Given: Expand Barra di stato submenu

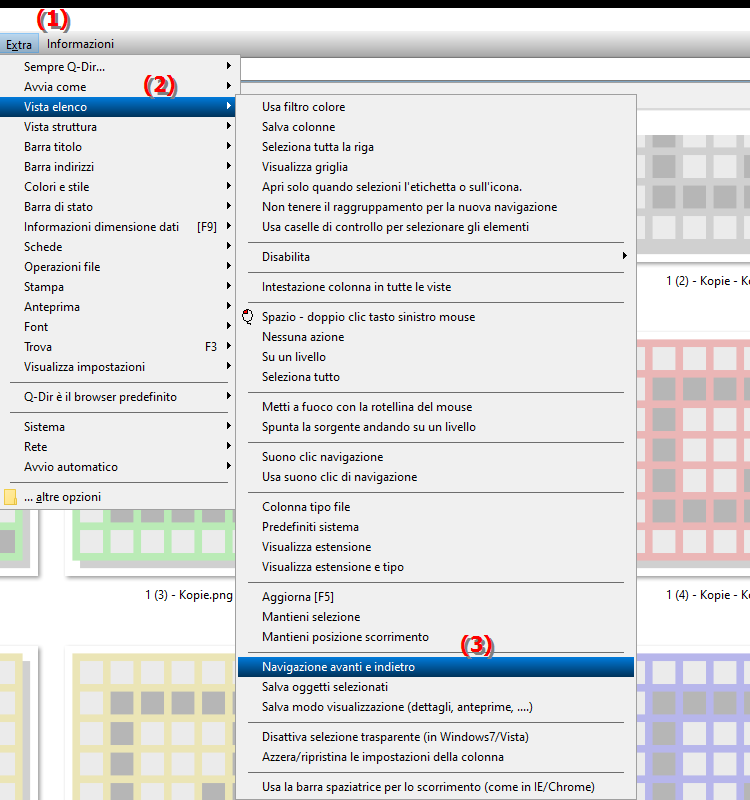Looking at the screenshot, I should point(117,207).
